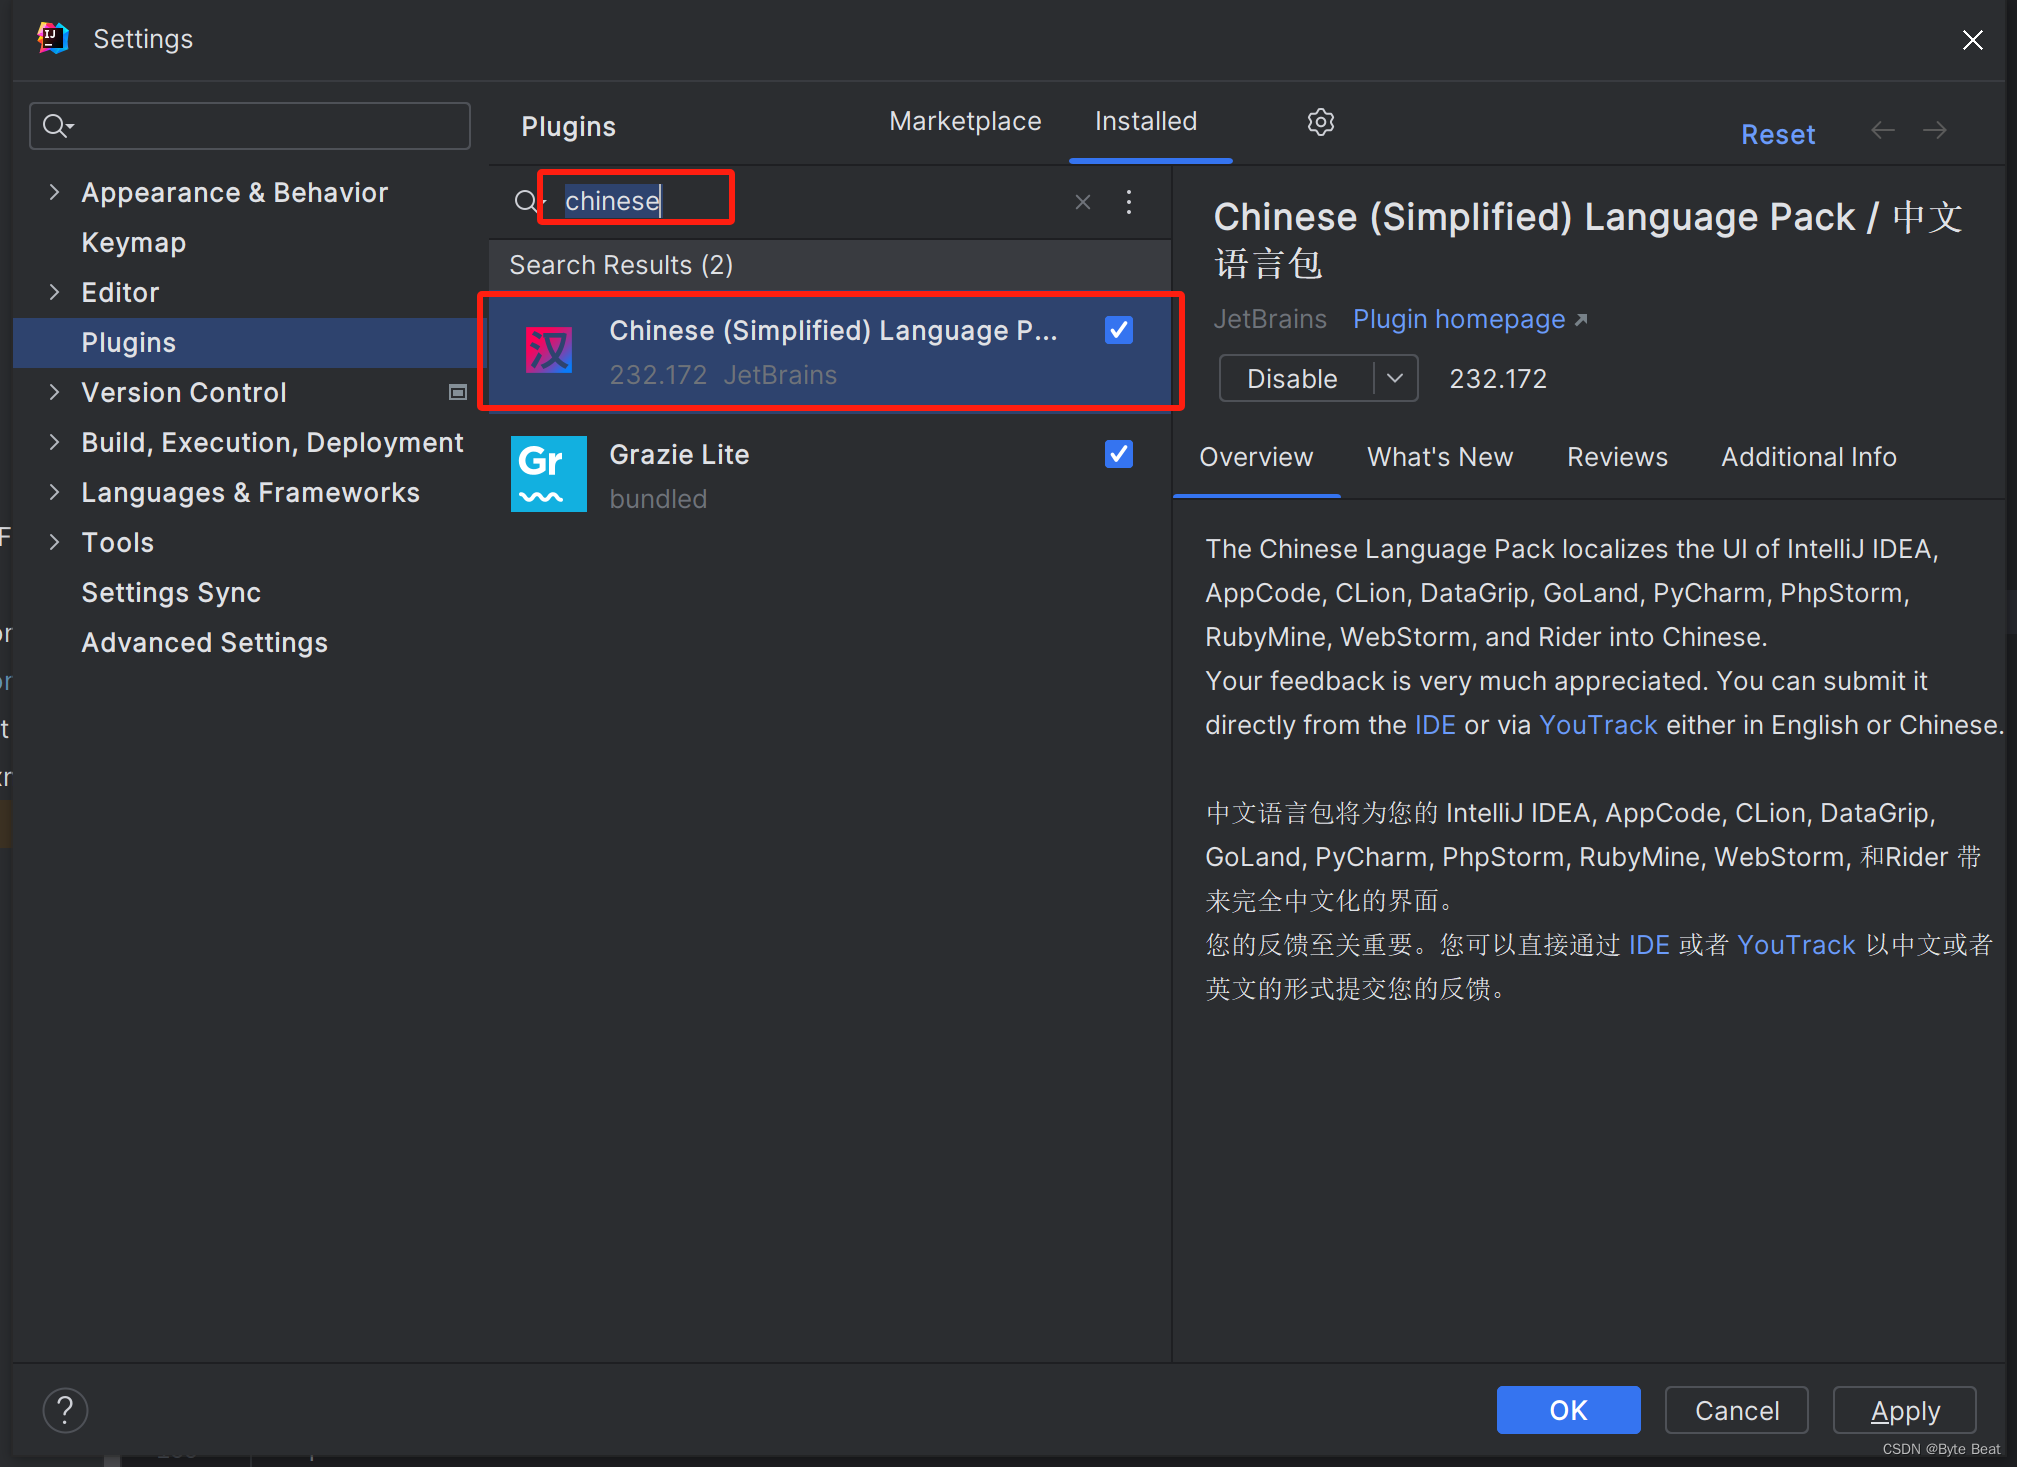The height and width of the screenshot is (1467, 2017).
Task: Click the Chinese Language Pack plugin icon
Action: [x=548, y=351]
